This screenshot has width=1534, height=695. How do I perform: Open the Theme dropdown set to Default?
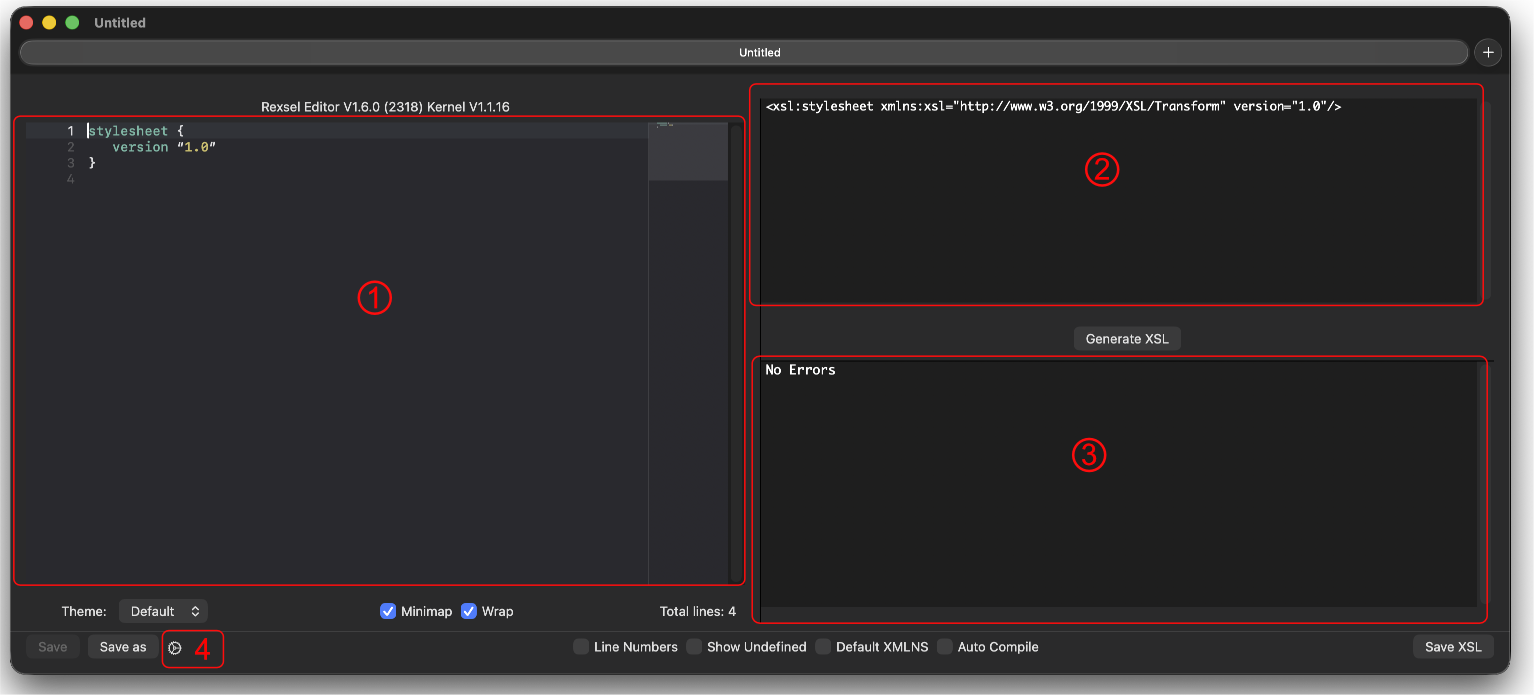coord(164,611)
